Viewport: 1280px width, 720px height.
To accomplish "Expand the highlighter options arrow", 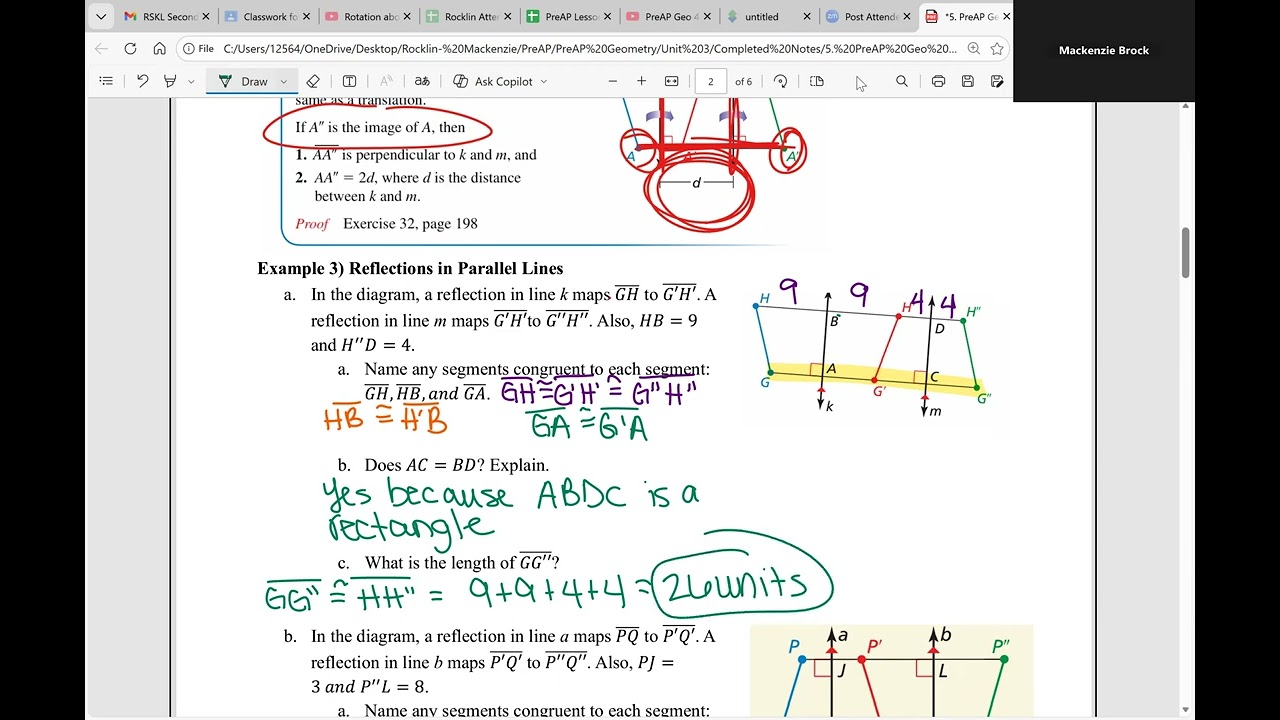I will (191, 82).
